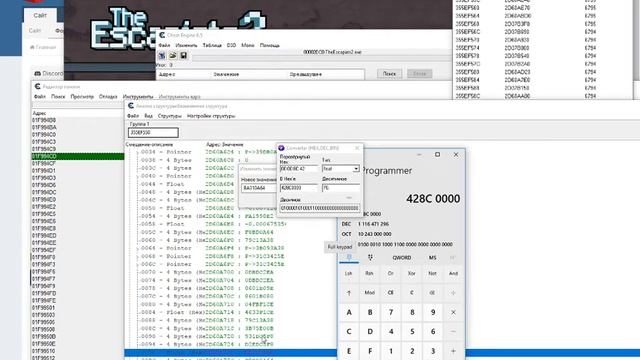Click the calculator shift up-arrow key
The height and width of the screenshot is (360, 640).
point(349,293)
